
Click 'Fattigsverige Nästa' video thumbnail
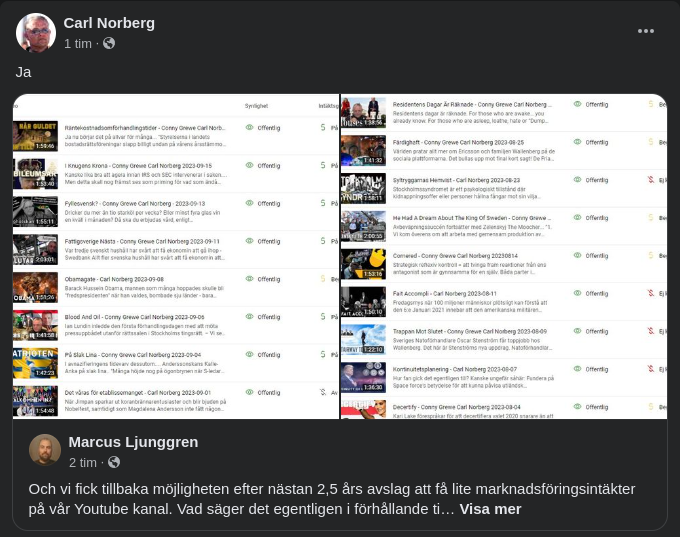tap(35, 250)
